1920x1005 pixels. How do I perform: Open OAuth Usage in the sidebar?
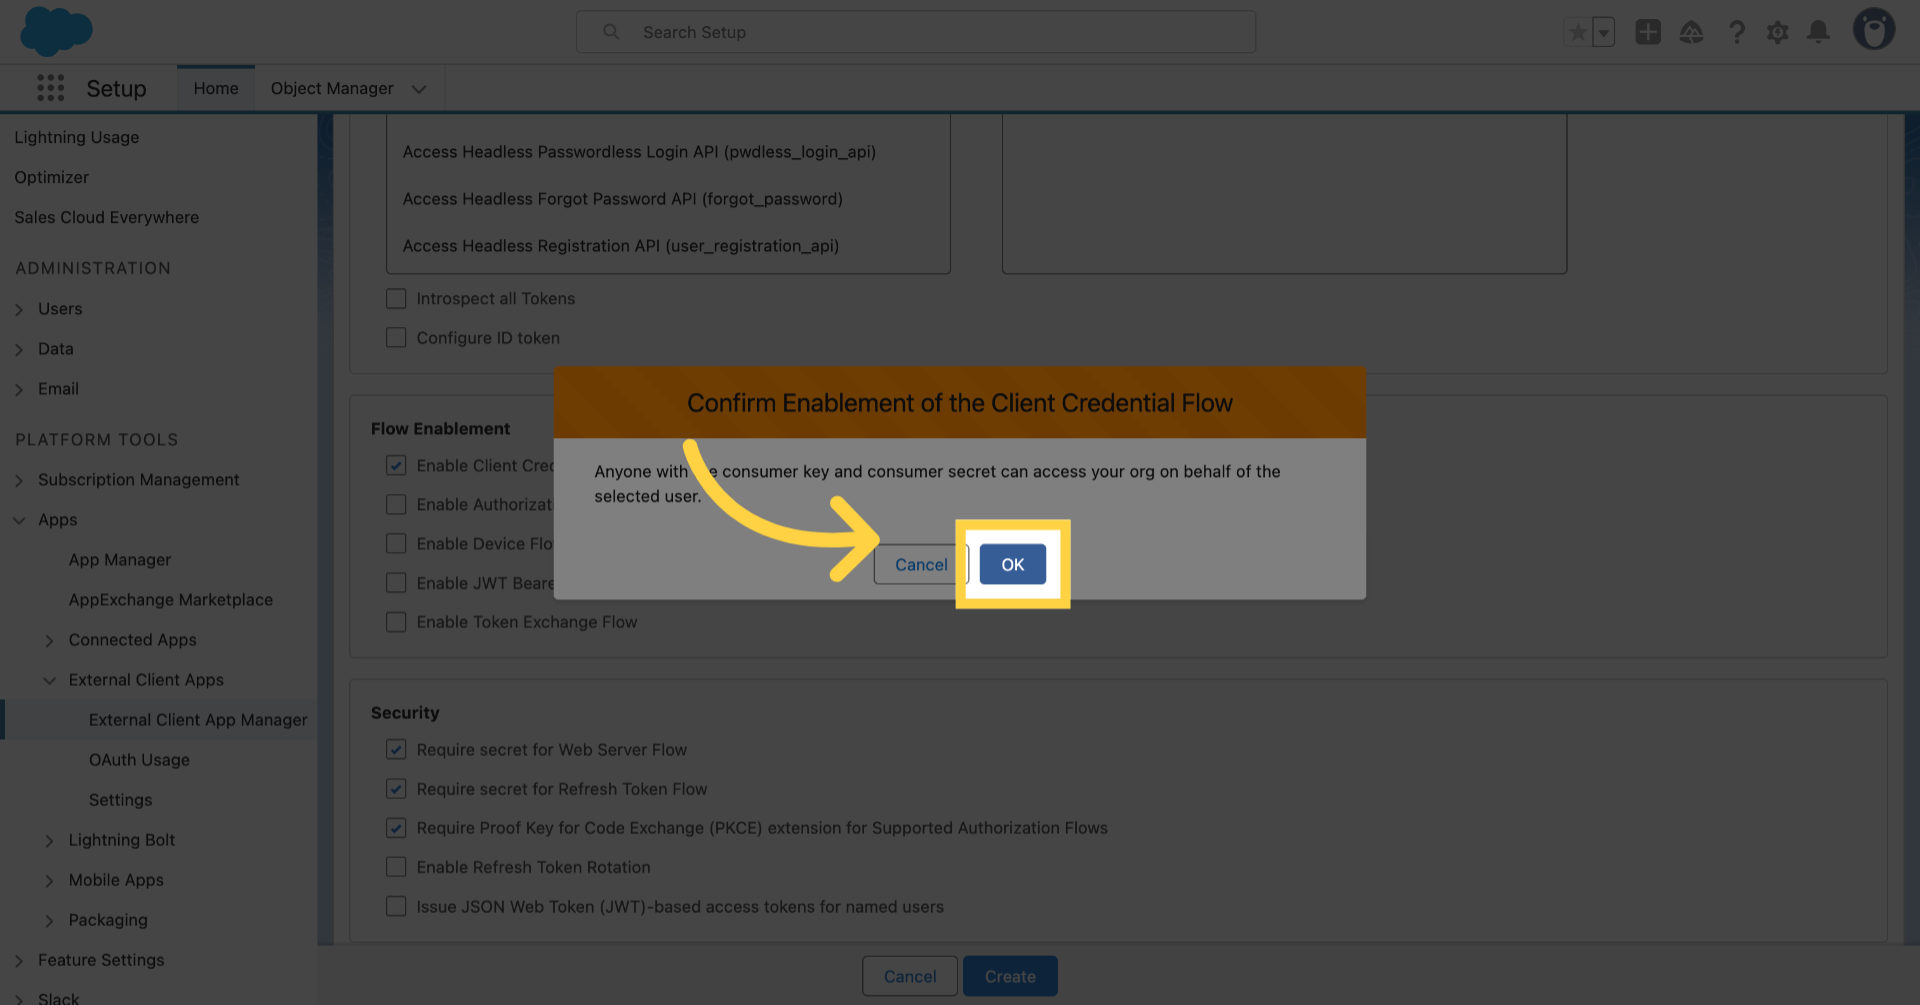coord(139,760)
